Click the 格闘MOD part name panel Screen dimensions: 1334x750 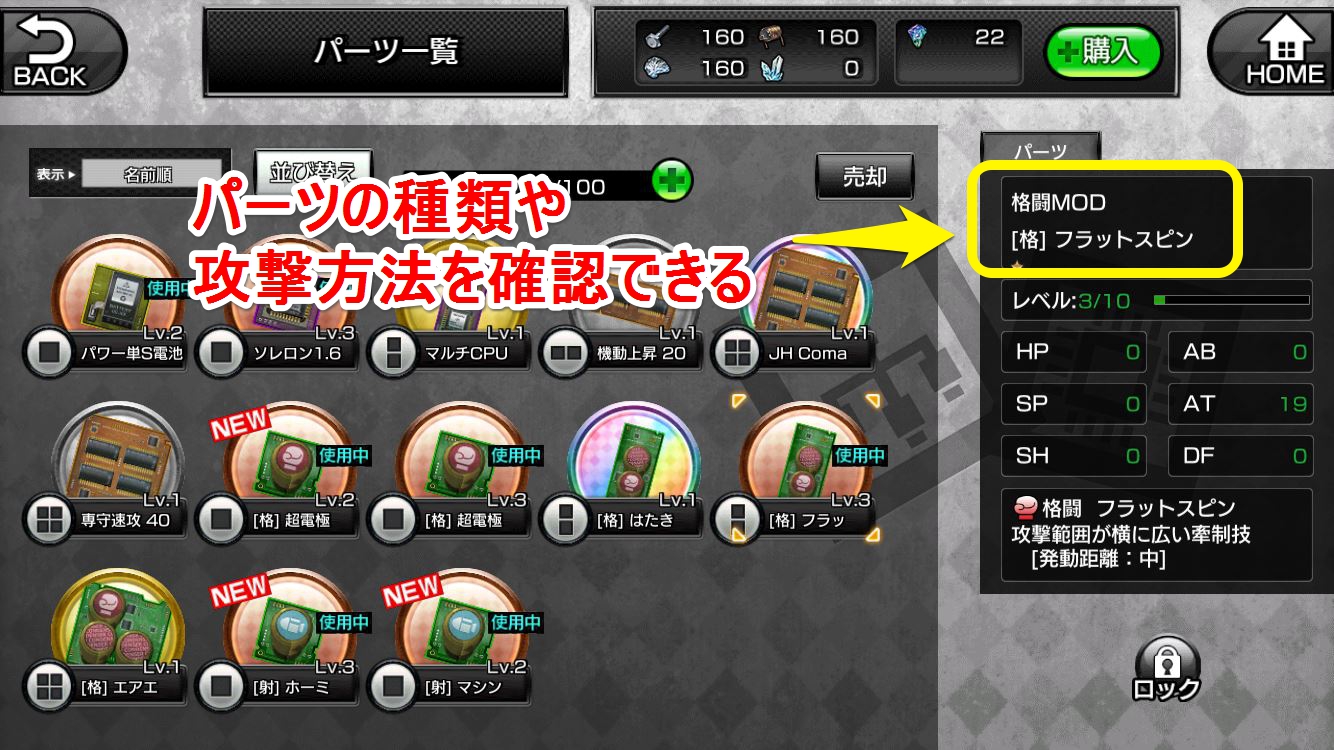click(1107, 220)
